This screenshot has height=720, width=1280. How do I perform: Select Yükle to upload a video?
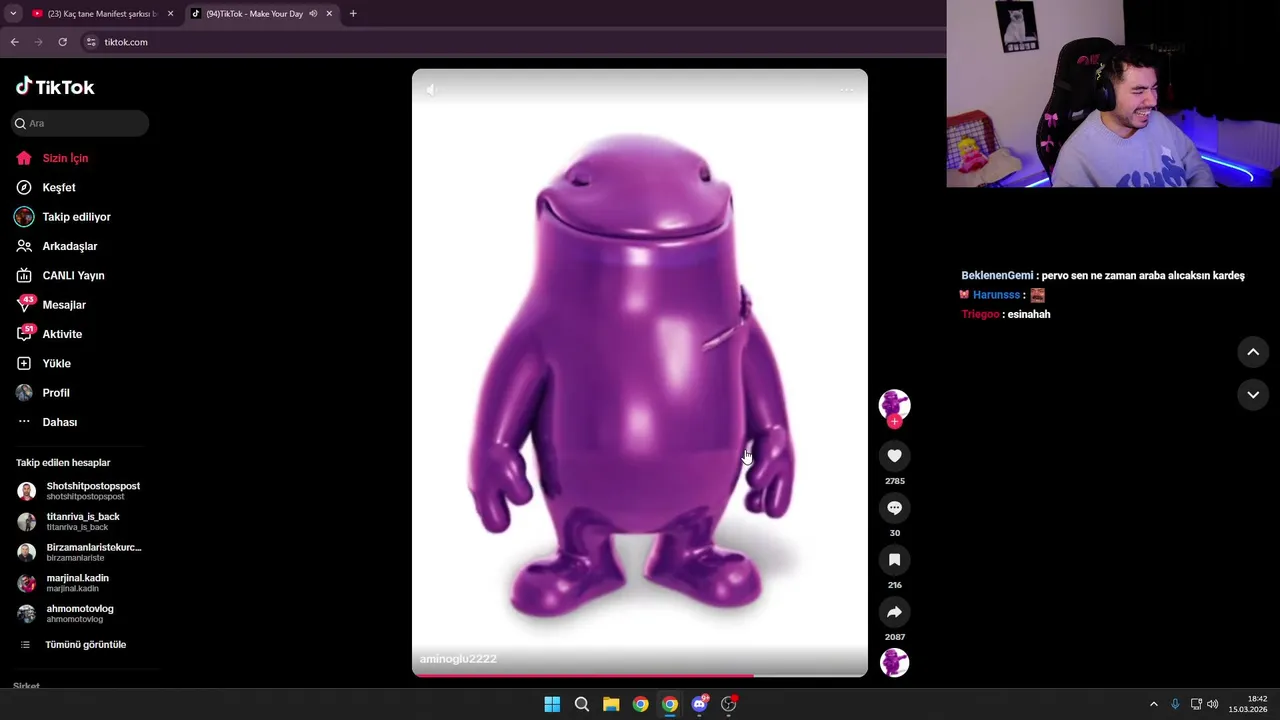[56, 363]
